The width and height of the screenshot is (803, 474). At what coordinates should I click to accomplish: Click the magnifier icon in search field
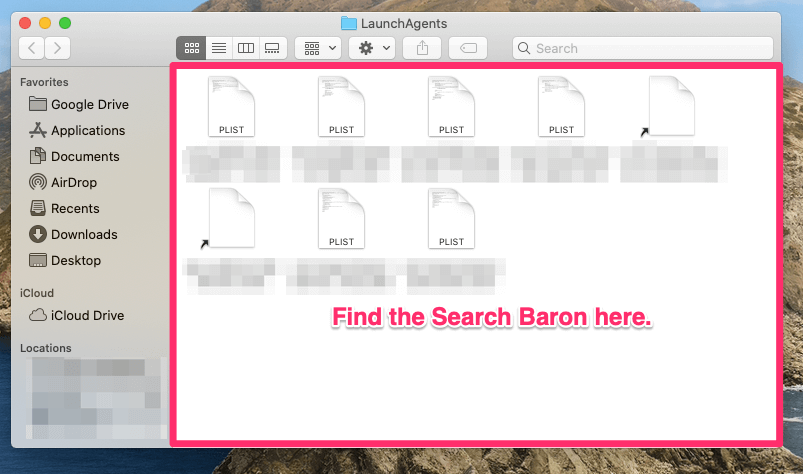point(524,48)
